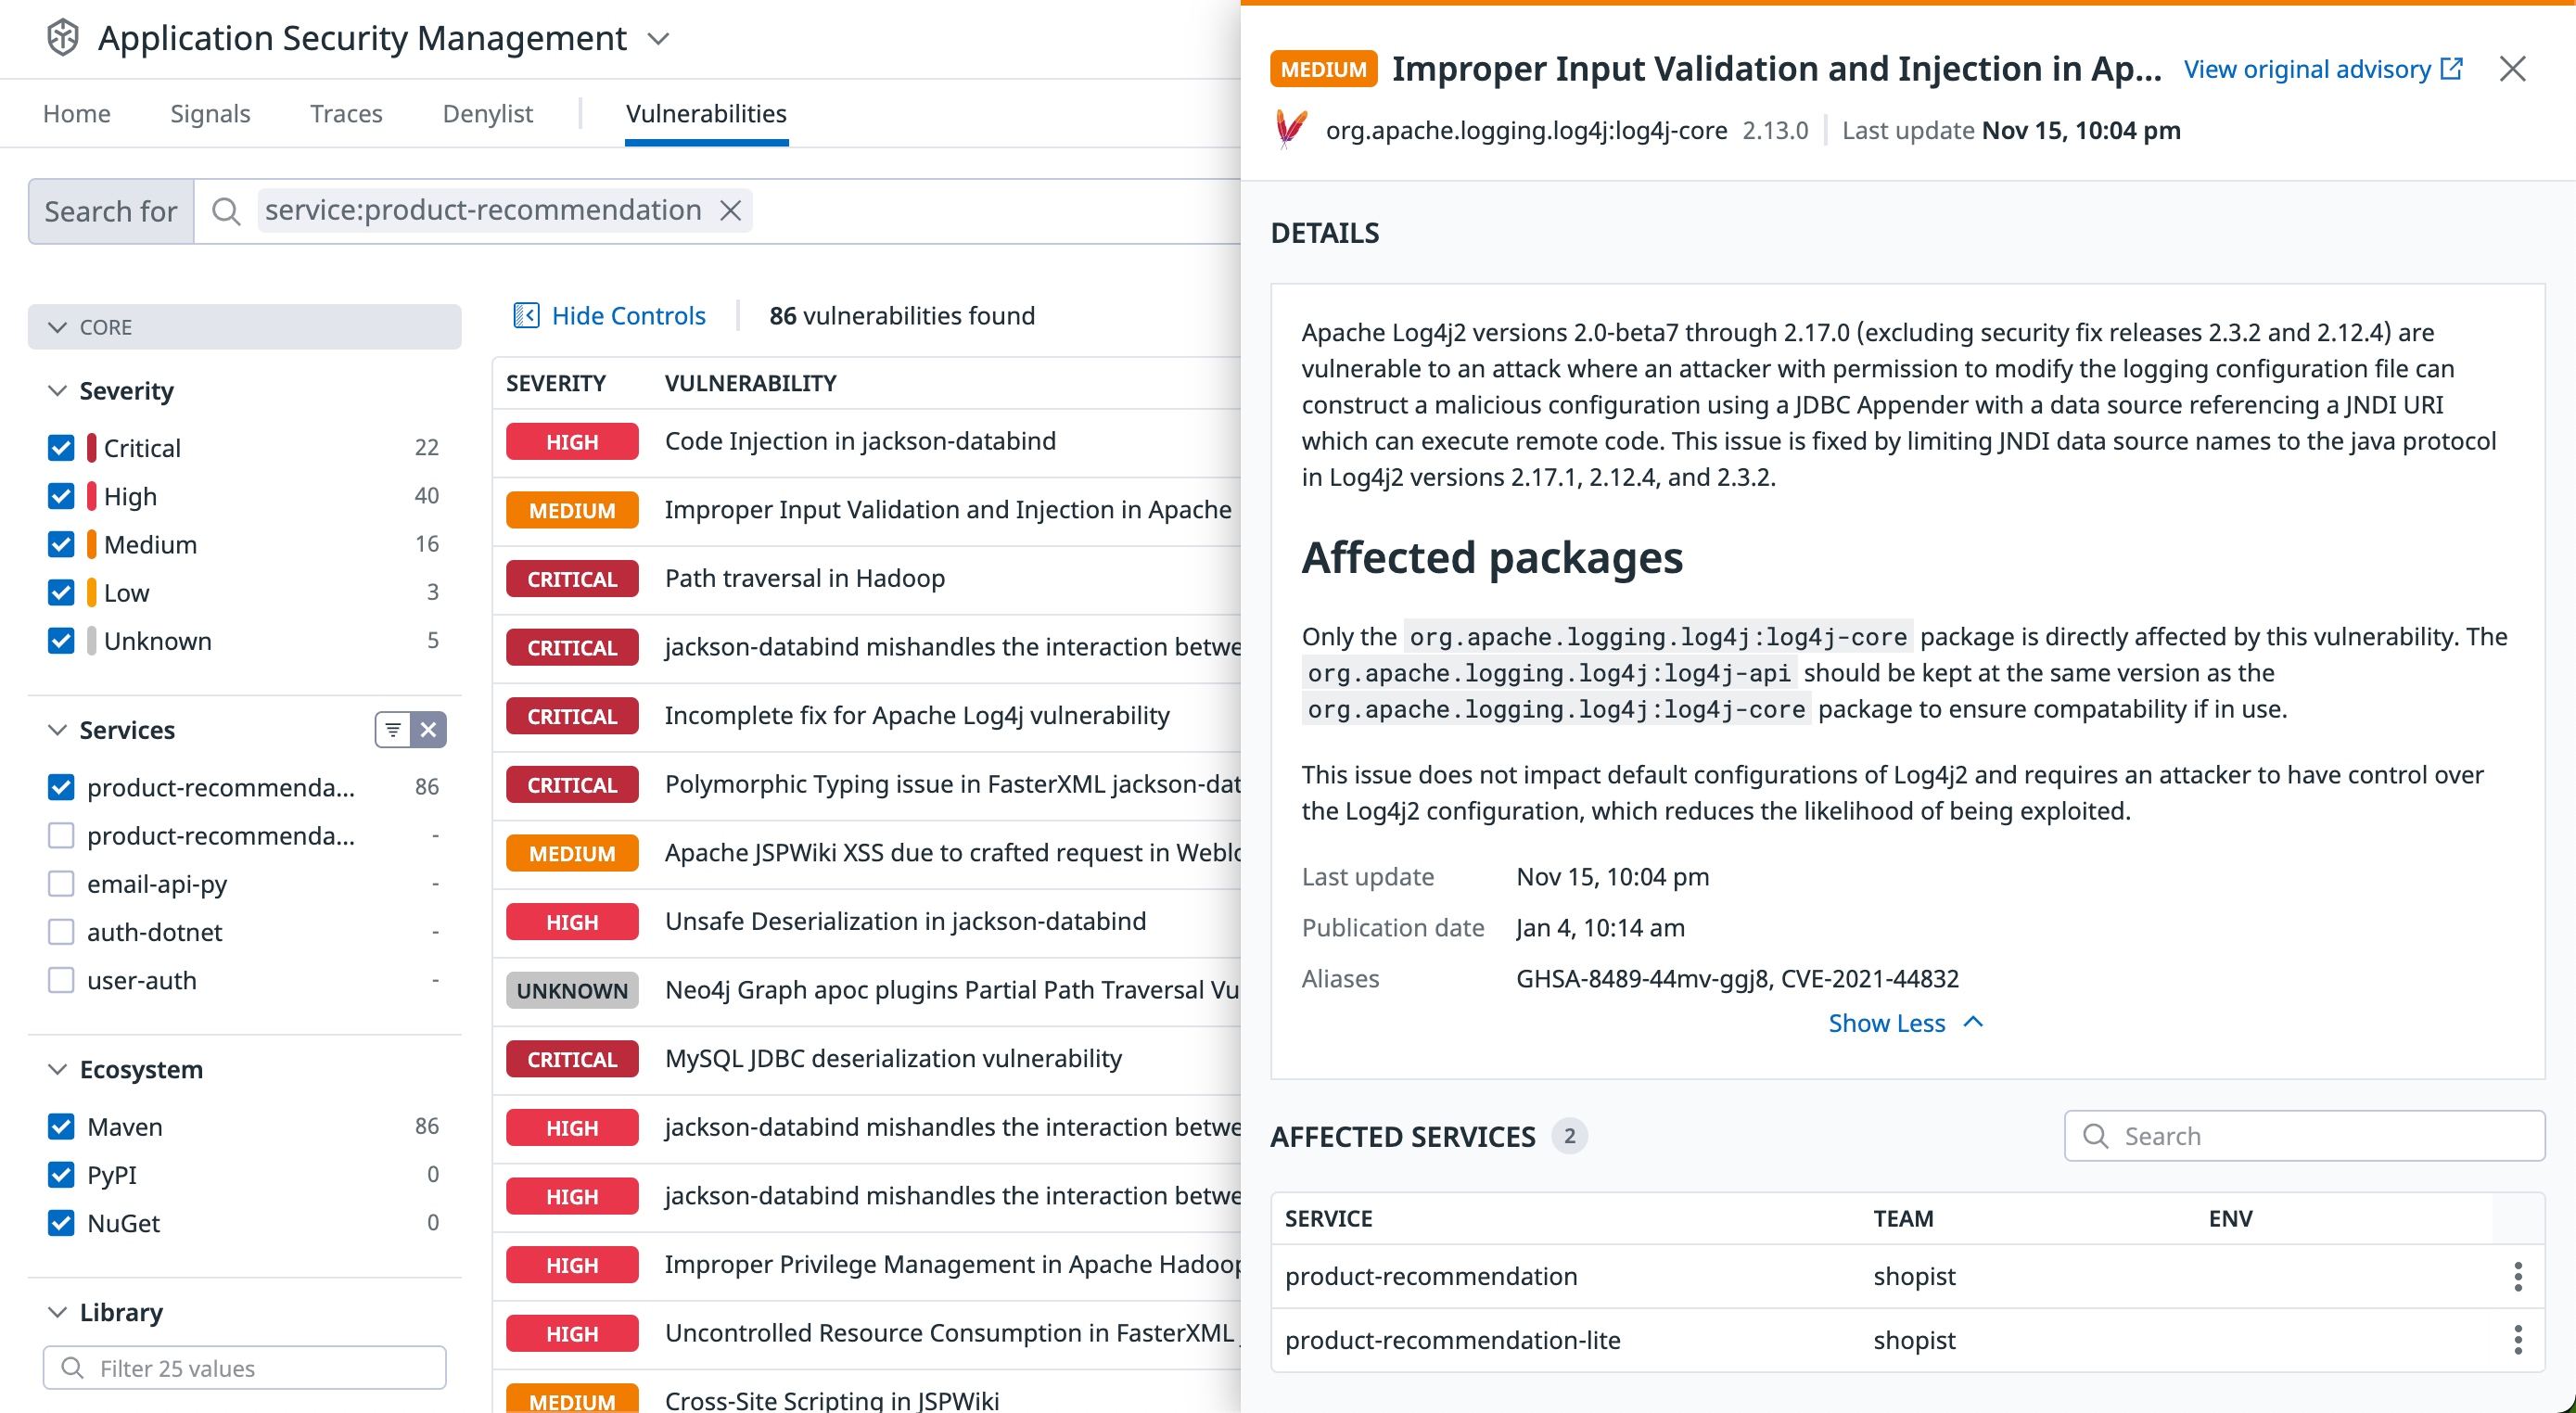Screen dimensions: 2576x1413
Task: Switch to the Traces tab
Action: click(x=346, y=113)
